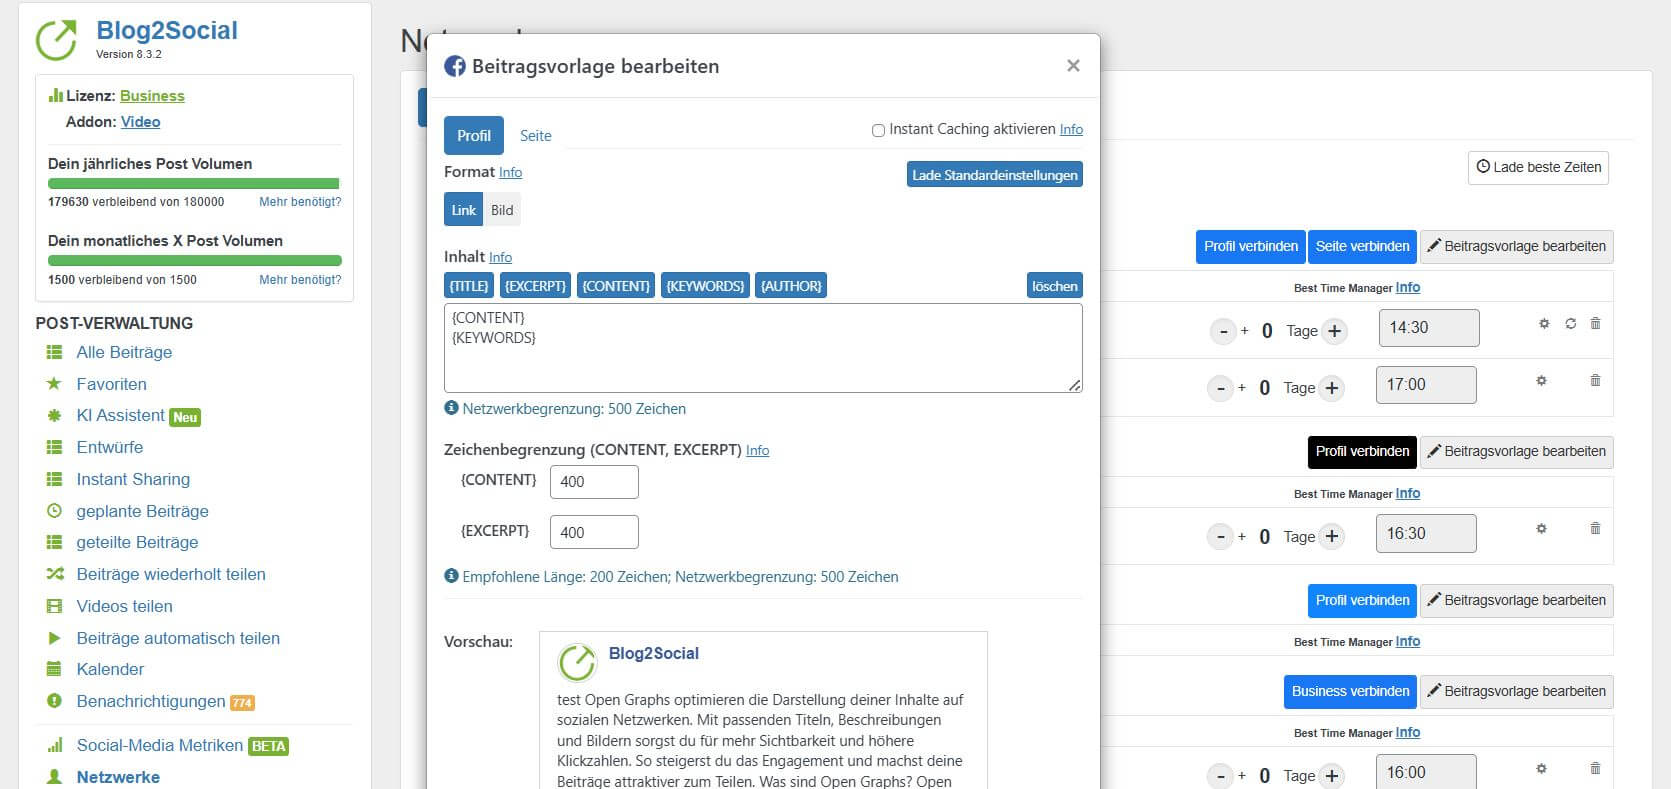Click Beitragsvorlage bearbeiten beside Business verbinden
This screenshot has height=789, width=1671.
(1516, 691)
